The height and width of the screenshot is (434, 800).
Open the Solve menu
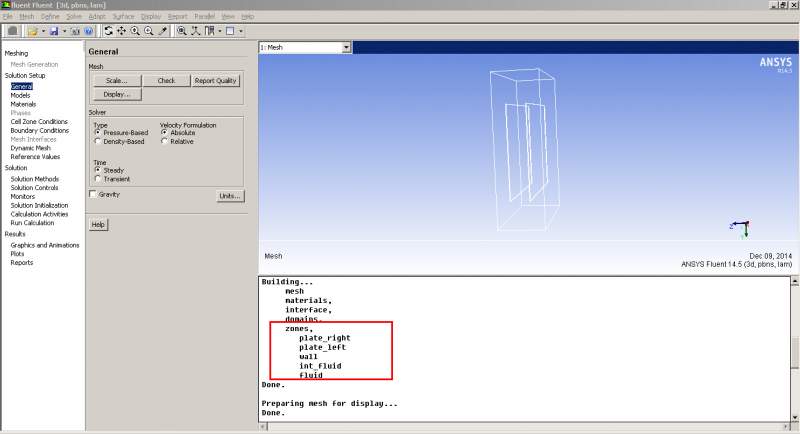[x=74, y=16]
